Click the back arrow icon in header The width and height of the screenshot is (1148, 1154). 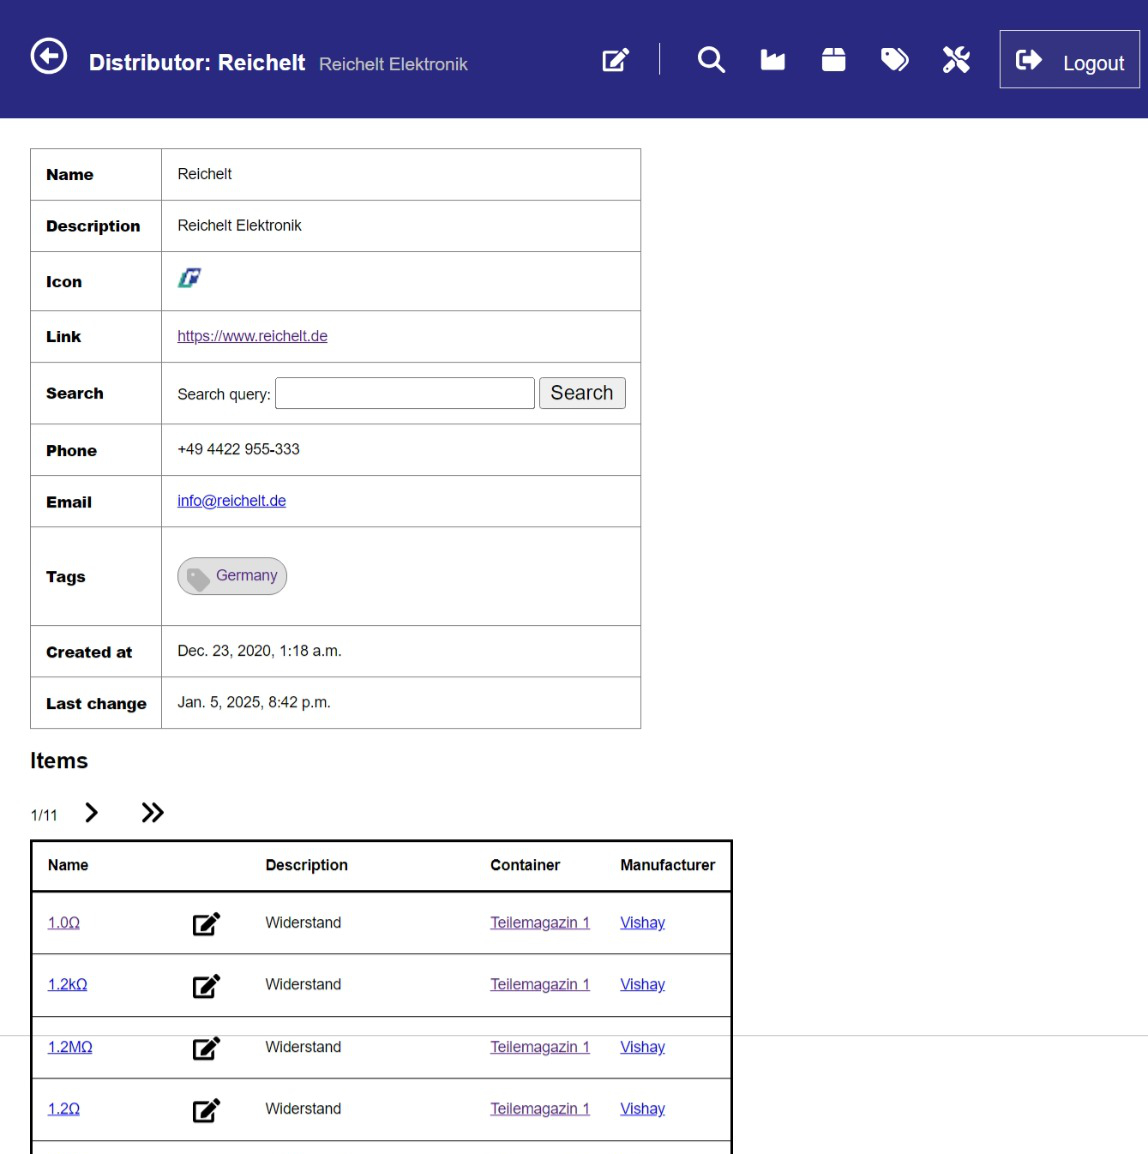tap(49, 56)
